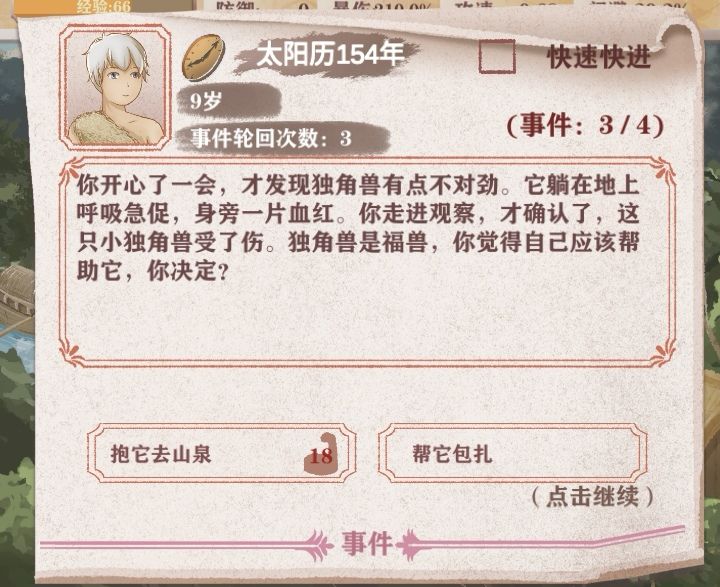The width and height of the screenshot is (720, 587).
Task: Click the white-haired character portrait
Action: tap(115, 87)
